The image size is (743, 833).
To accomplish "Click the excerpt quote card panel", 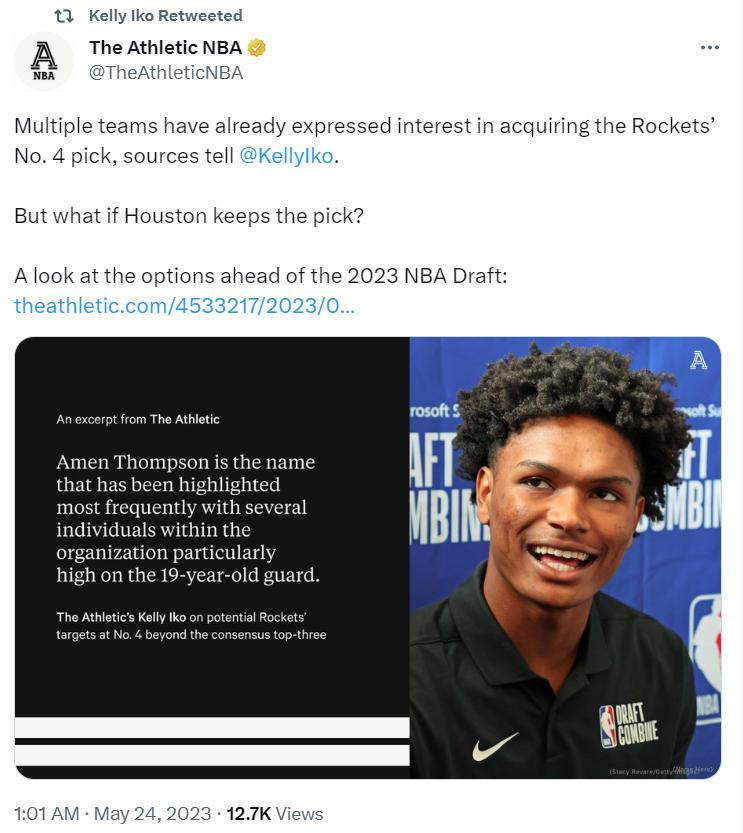I will click(212, 526).
